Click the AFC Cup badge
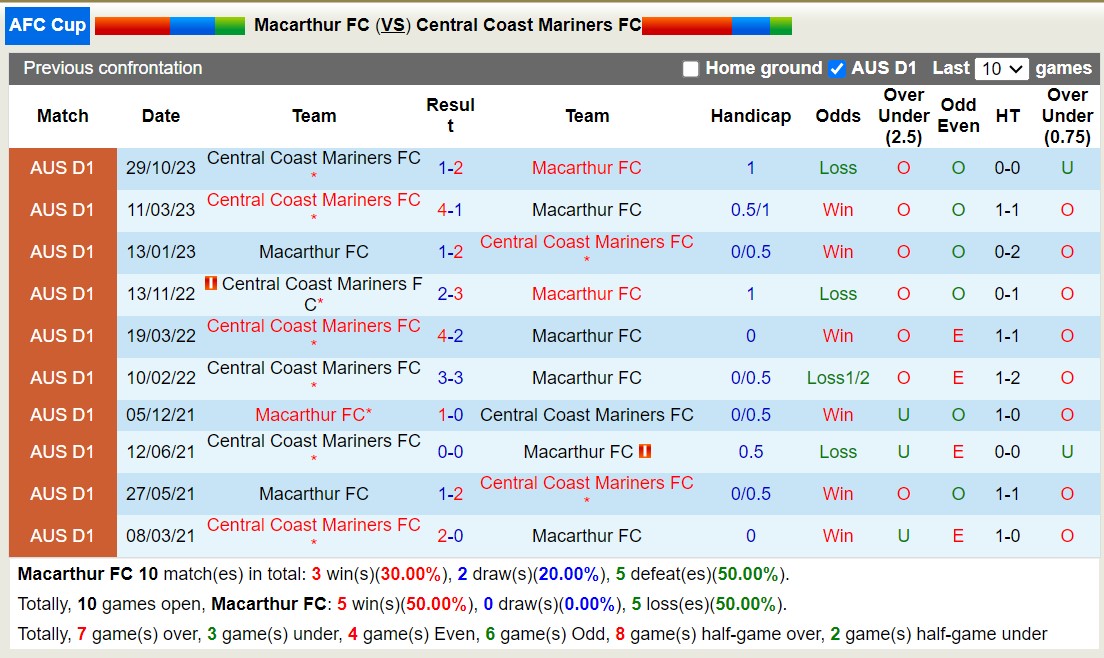This screenshot has width=1104, height=658. point(47,25)
